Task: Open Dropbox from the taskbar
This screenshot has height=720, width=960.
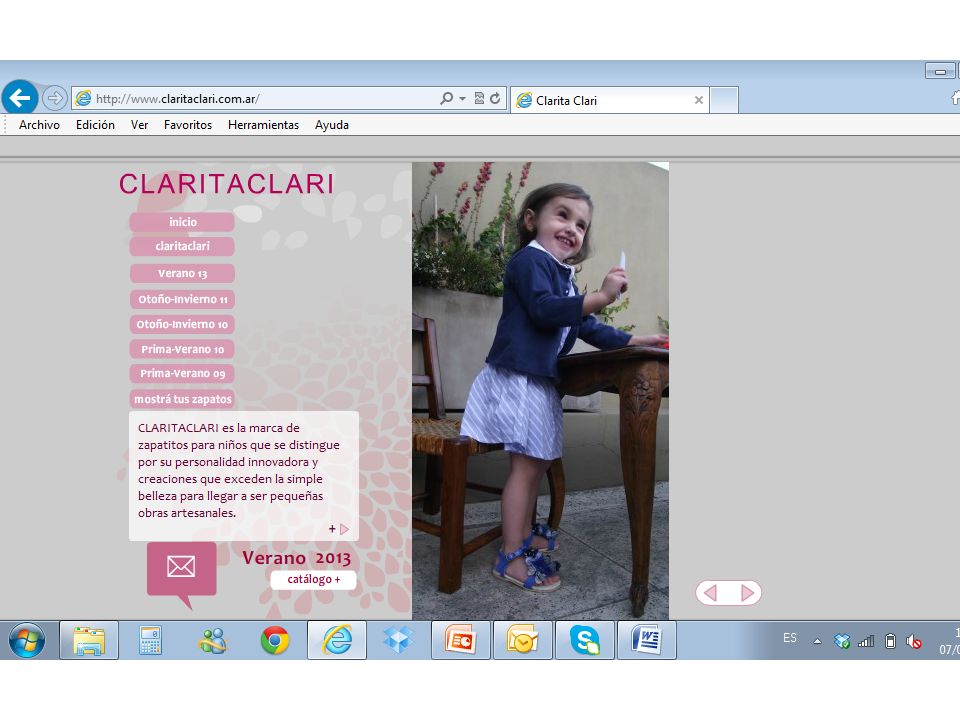Action: click(398, 640)
